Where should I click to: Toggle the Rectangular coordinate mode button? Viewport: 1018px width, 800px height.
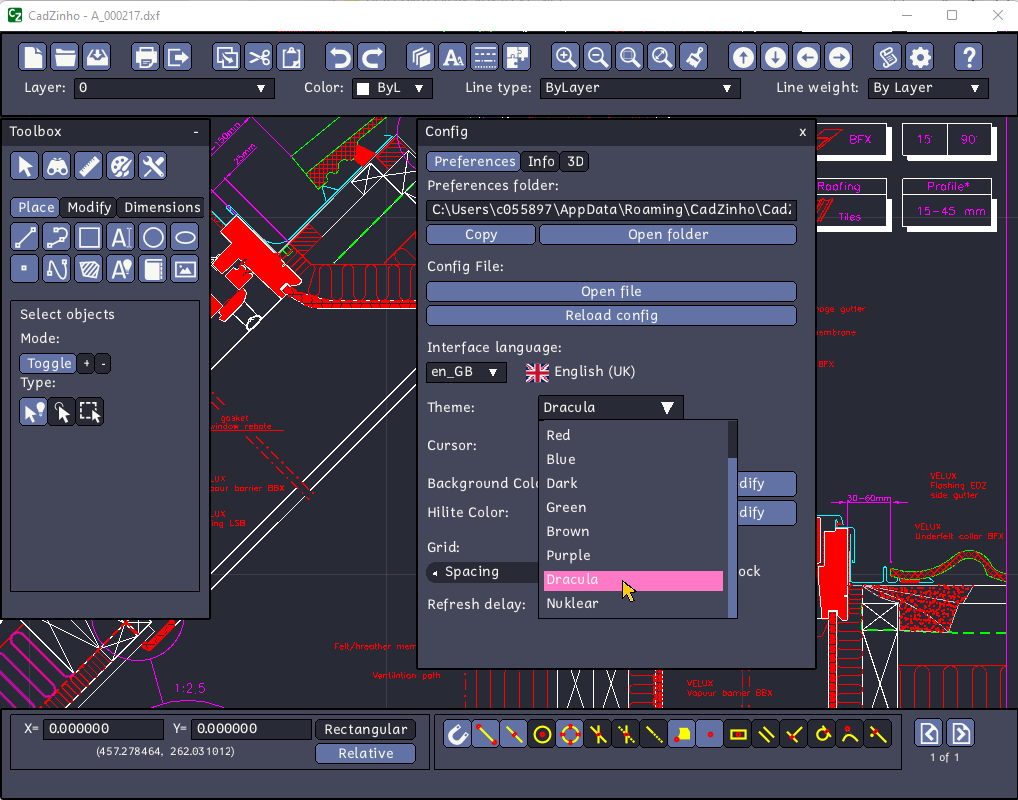[x=366, y=729]
